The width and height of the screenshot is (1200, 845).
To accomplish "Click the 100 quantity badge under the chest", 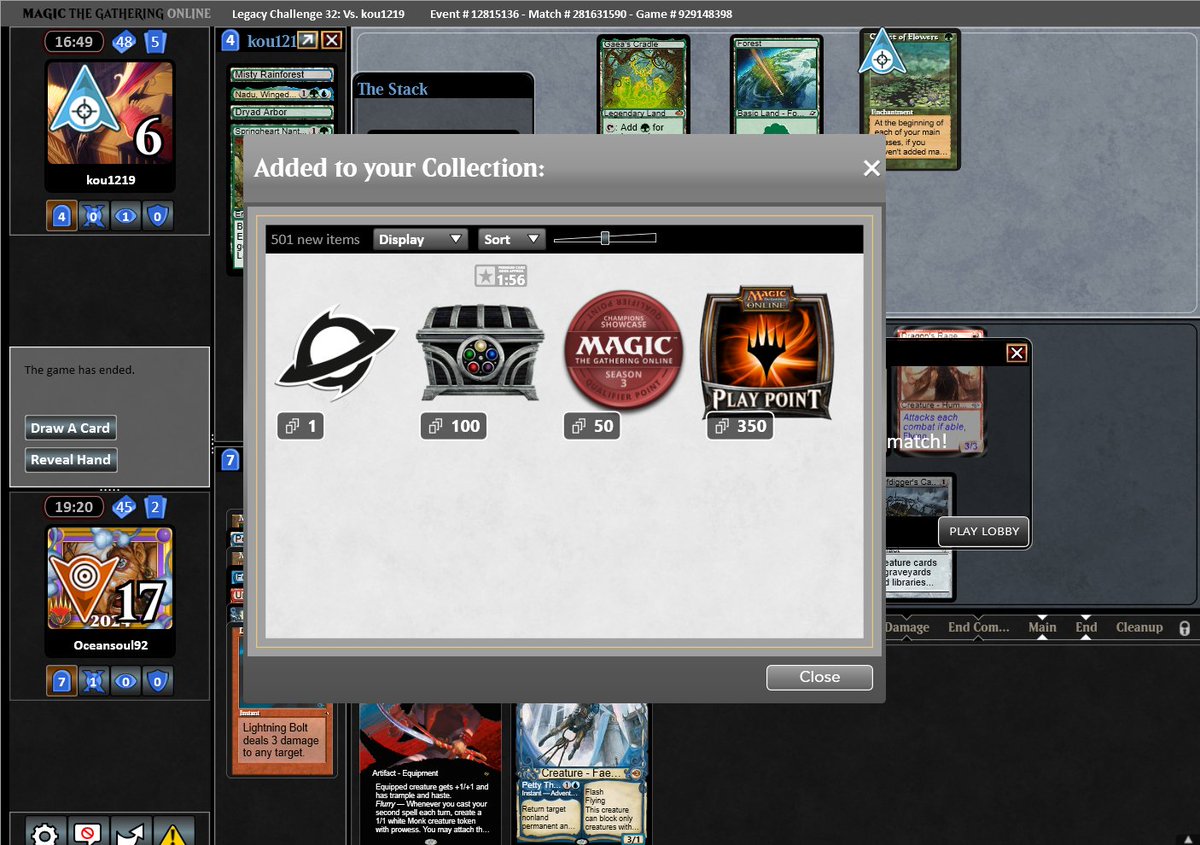I will click(453, 426).
